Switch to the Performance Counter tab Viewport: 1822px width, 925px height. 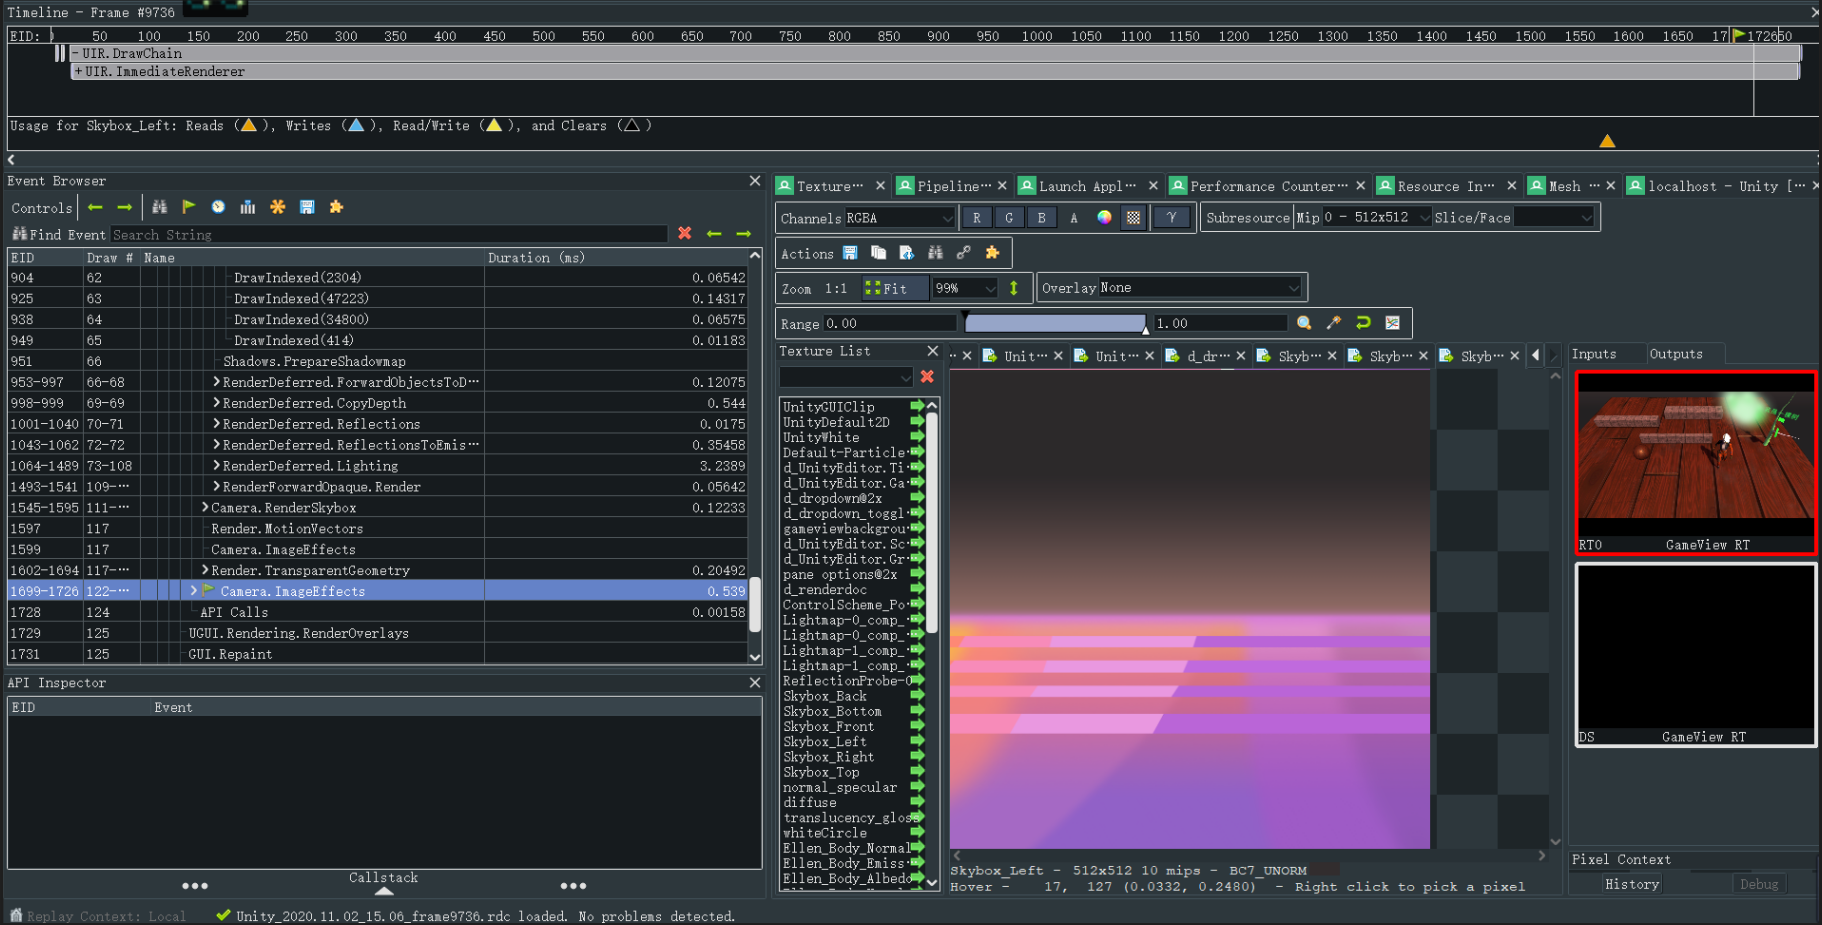click(1268, 186)
